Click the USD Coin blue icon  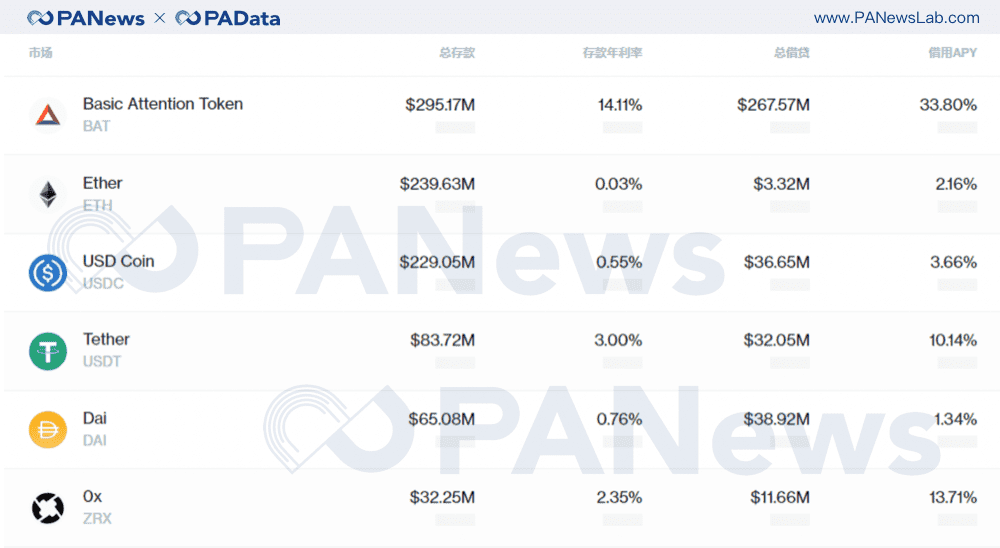[x=48, y=272]
